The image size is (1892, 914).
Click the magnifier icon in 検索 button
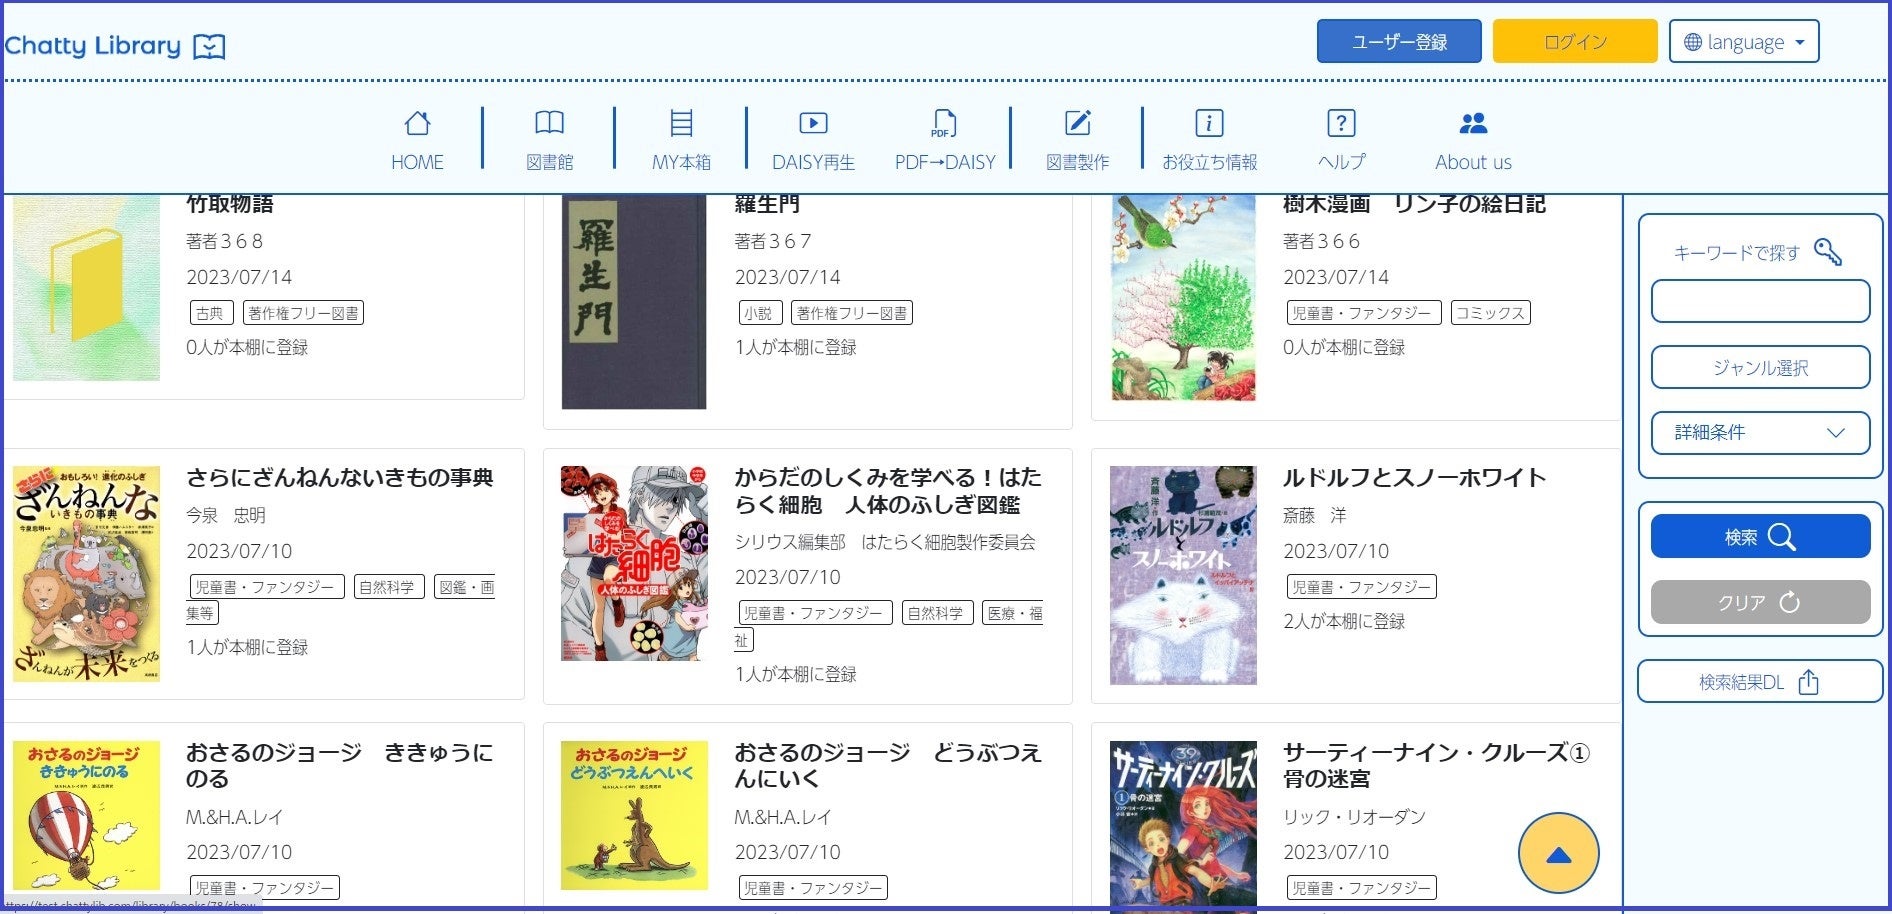[x=1782, y=537]
